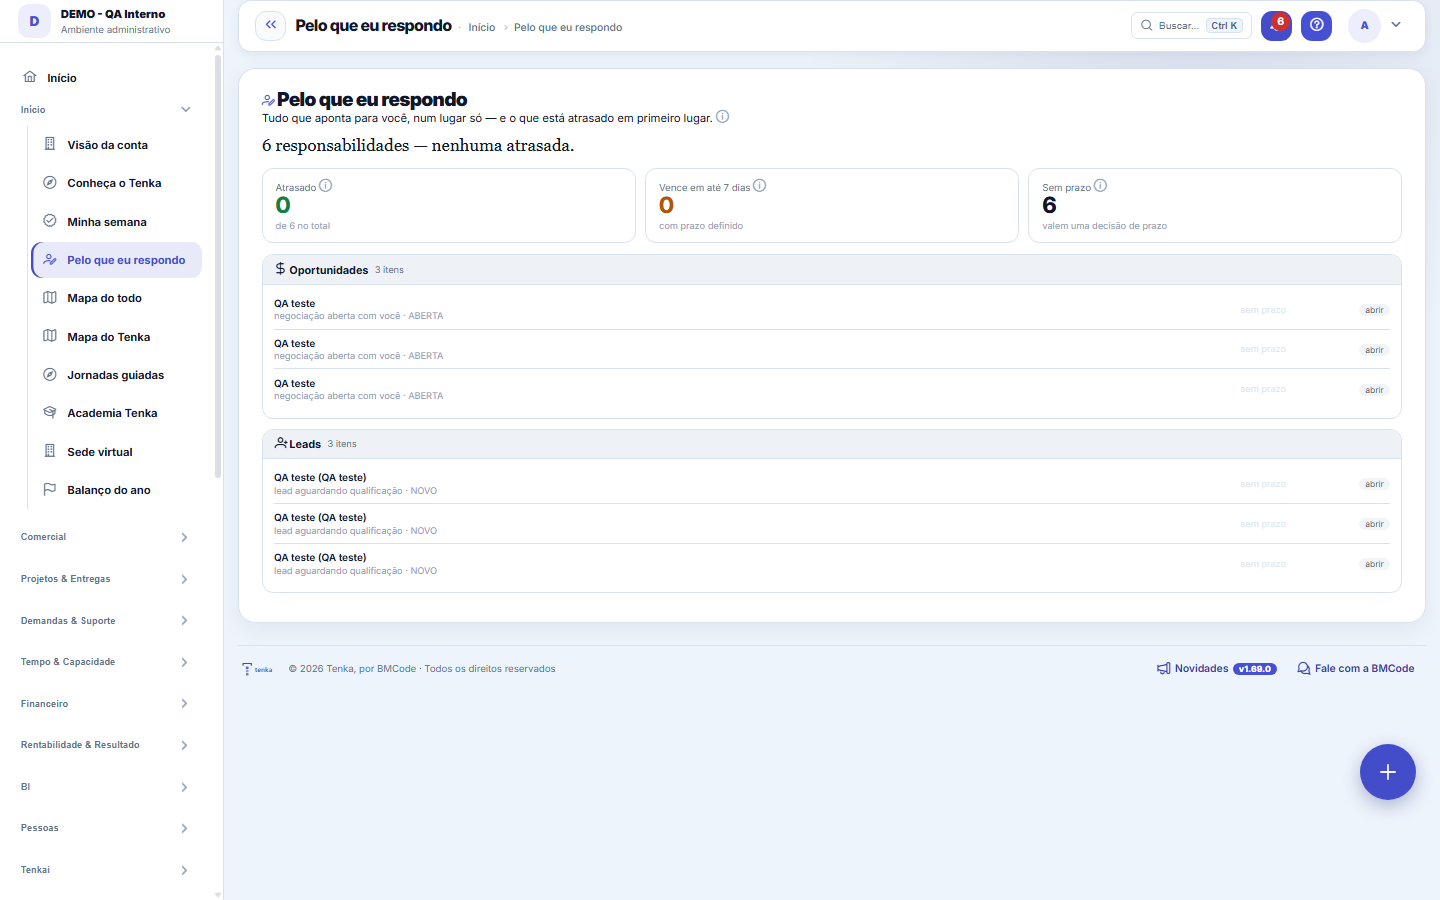Click the Tenka logo in the footer
This screenshot has width=1440, height=900.
click(x=257, y=669)
